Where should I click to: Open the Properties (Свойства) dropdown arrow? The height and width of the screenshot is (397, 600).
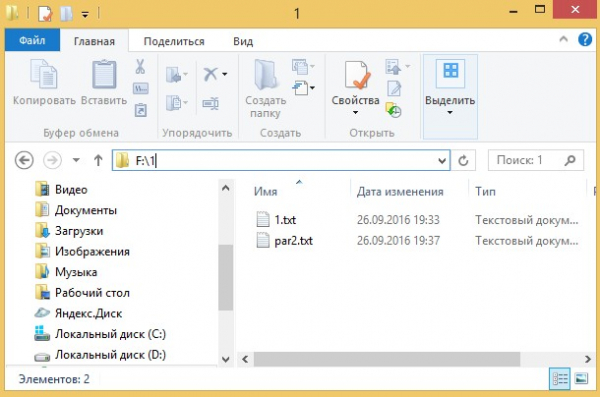(355, 113)
